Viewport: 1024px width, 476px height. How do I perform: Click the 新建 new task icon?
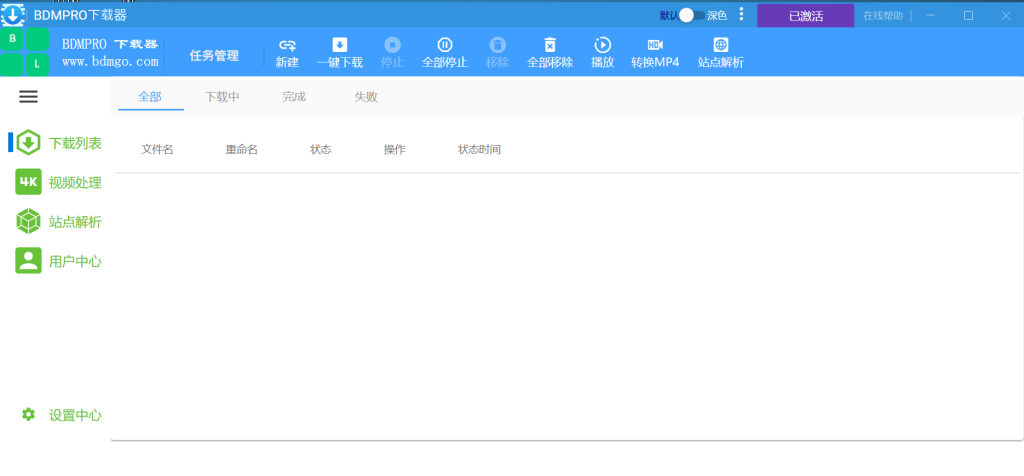click(x=287, y=46)
